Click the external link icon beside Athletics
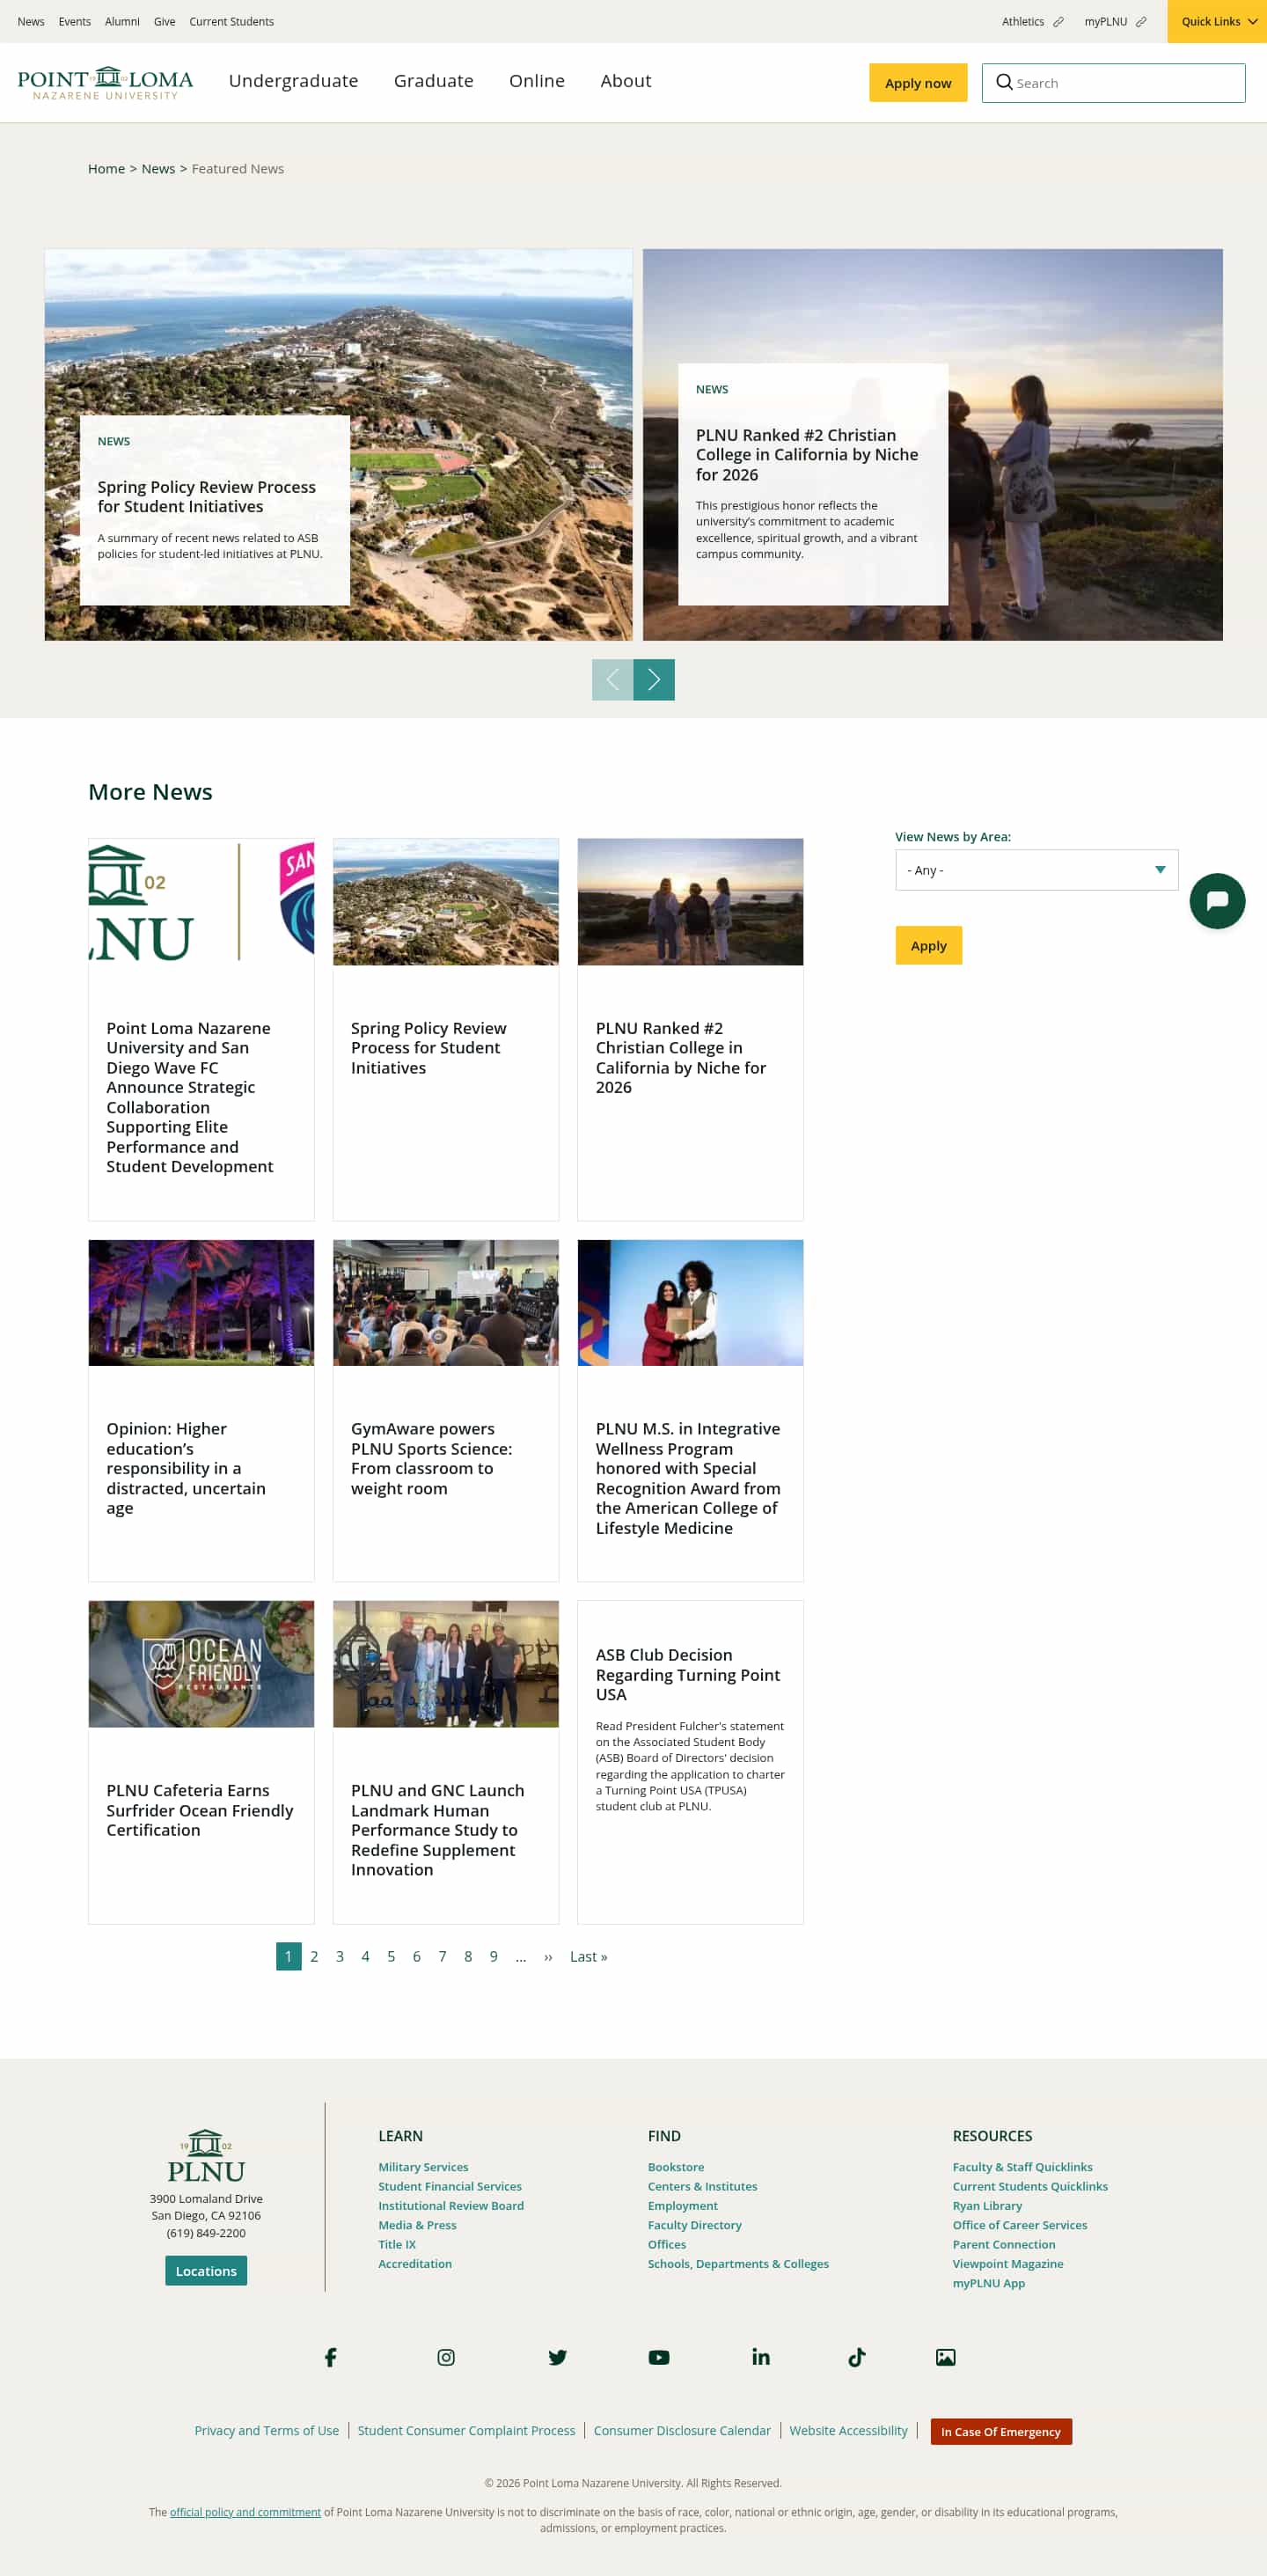The image size is (1267, 2576). pyautogui.click(x=1058, y=22)
